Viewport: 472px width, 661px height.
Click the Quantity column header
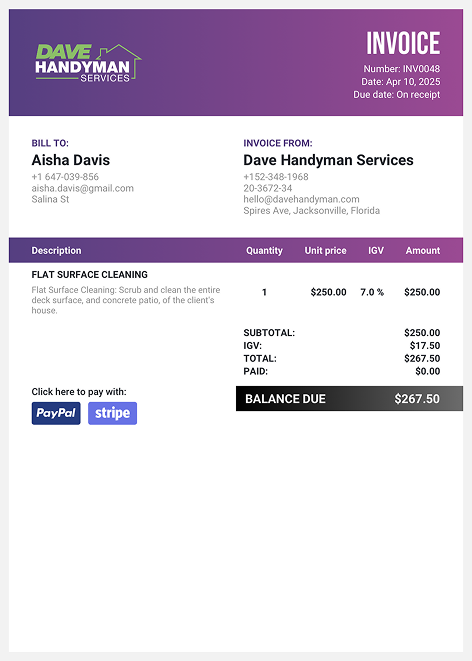pos(264,251)
